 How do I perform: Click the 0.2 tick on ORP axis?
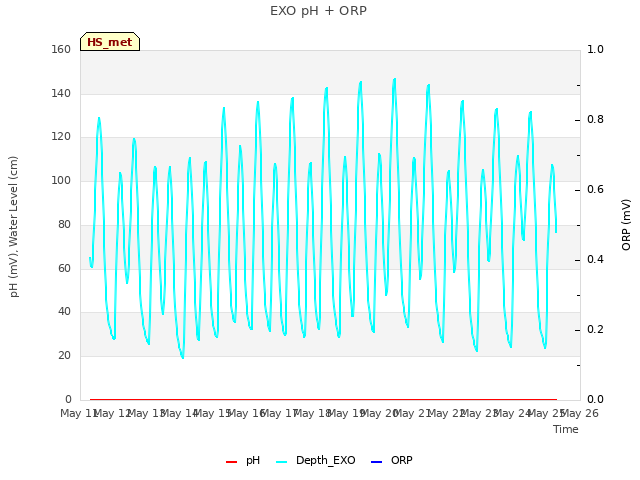point(595,329)
